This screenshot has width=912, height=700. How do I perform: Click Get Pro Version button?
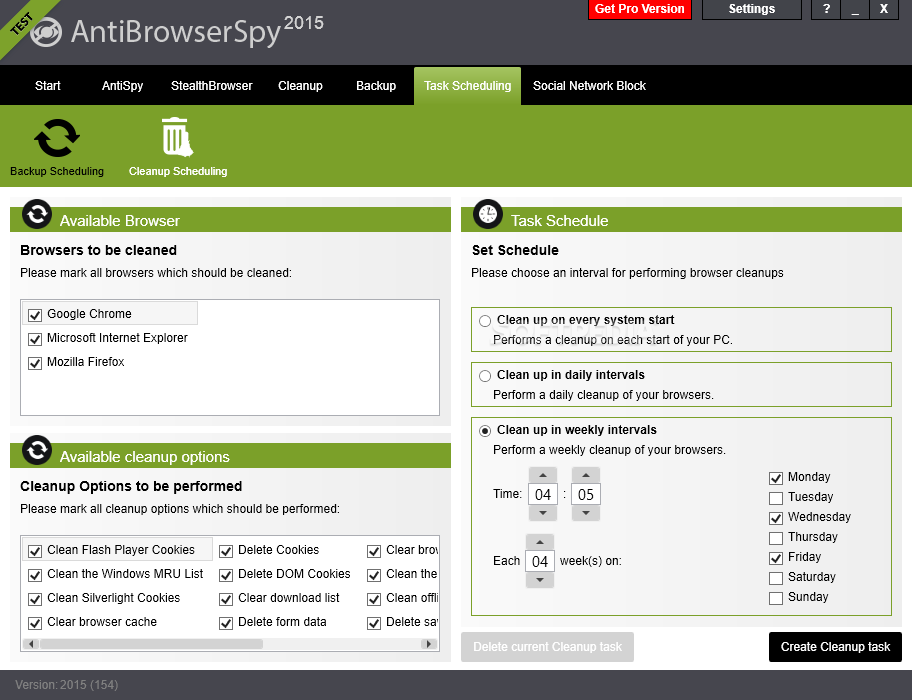pyautogui.click(x=640, y=9)
